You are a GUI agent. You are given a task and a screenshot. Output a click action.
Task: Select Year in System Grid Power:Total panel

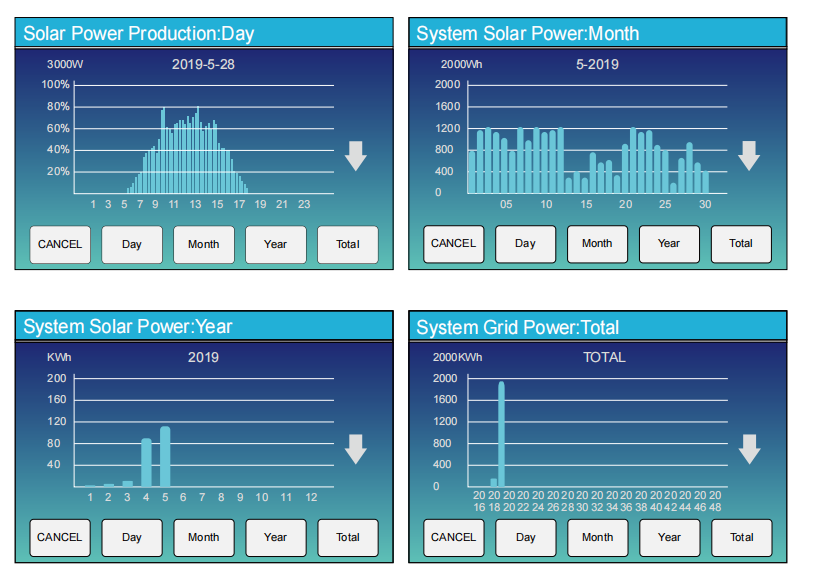[670, 537]
